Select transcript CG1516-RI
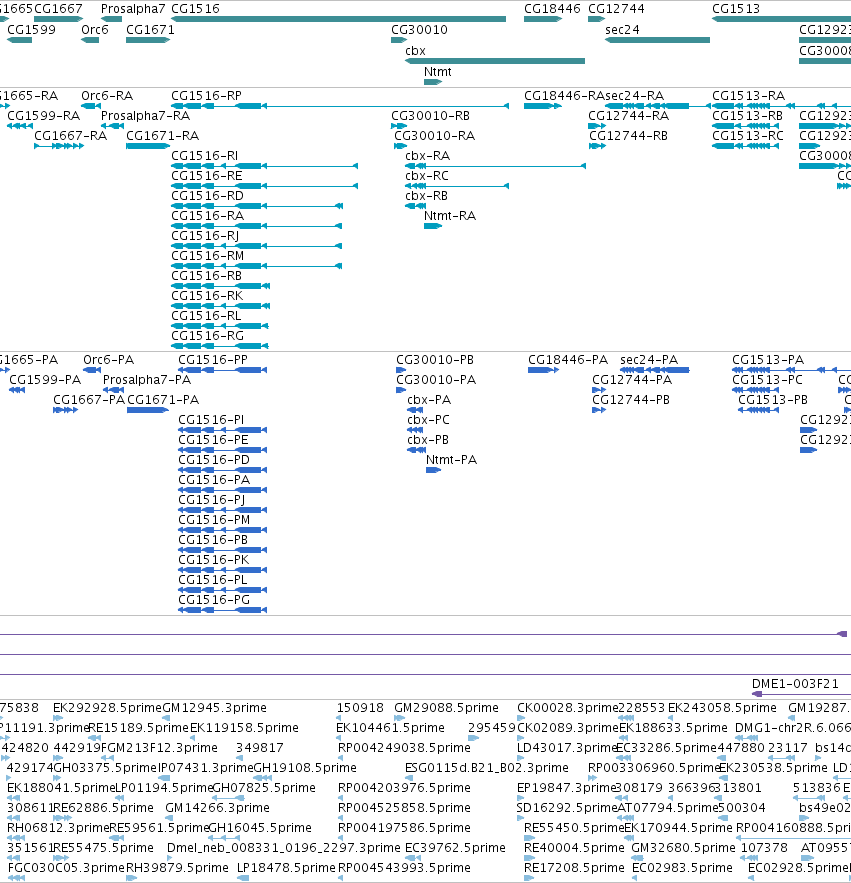The width and height of the screenshot is (851, 883). (x=205, y=155)
